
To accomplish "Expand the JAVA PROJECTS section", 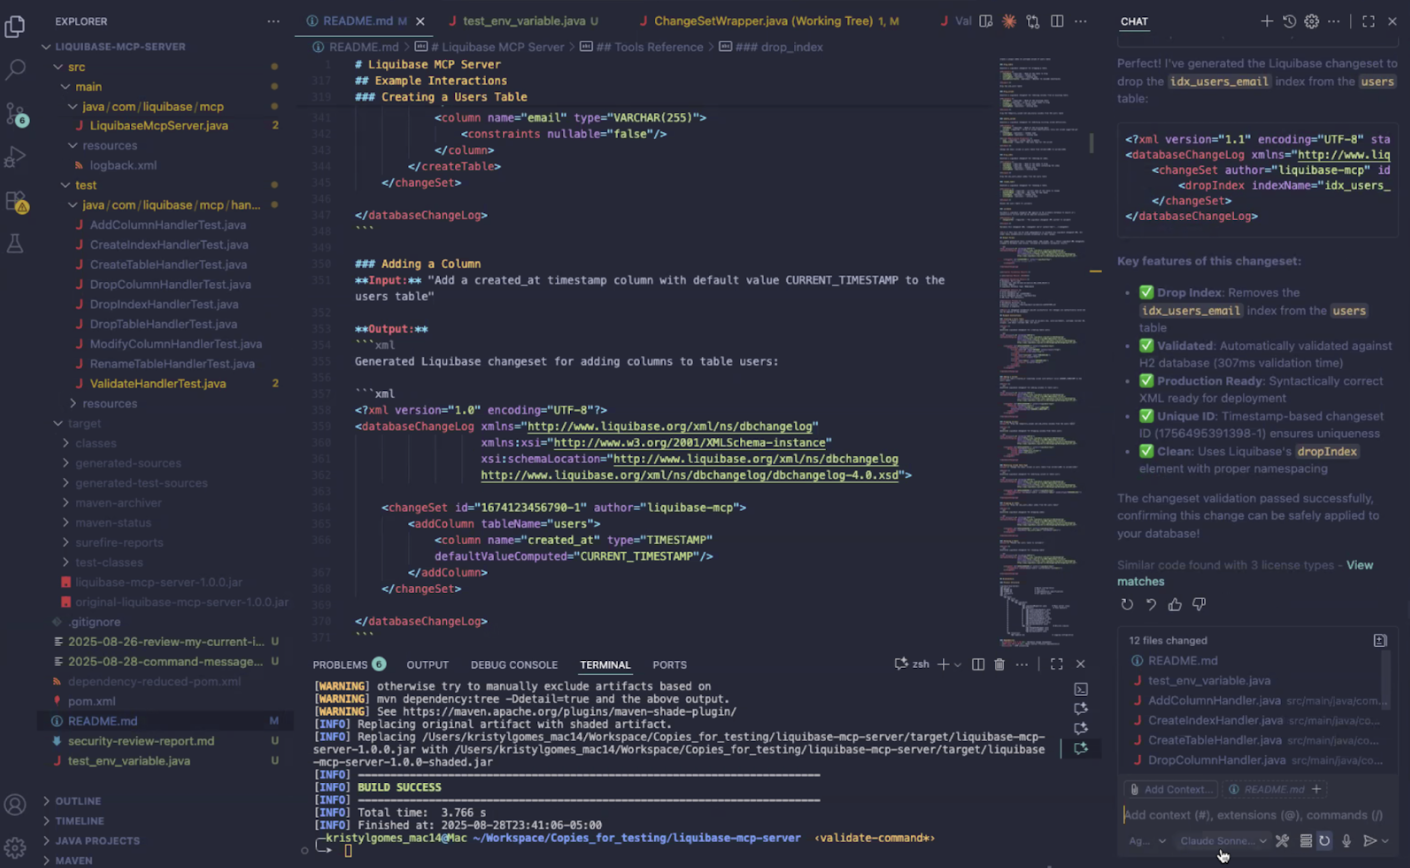I will [97, 841].
